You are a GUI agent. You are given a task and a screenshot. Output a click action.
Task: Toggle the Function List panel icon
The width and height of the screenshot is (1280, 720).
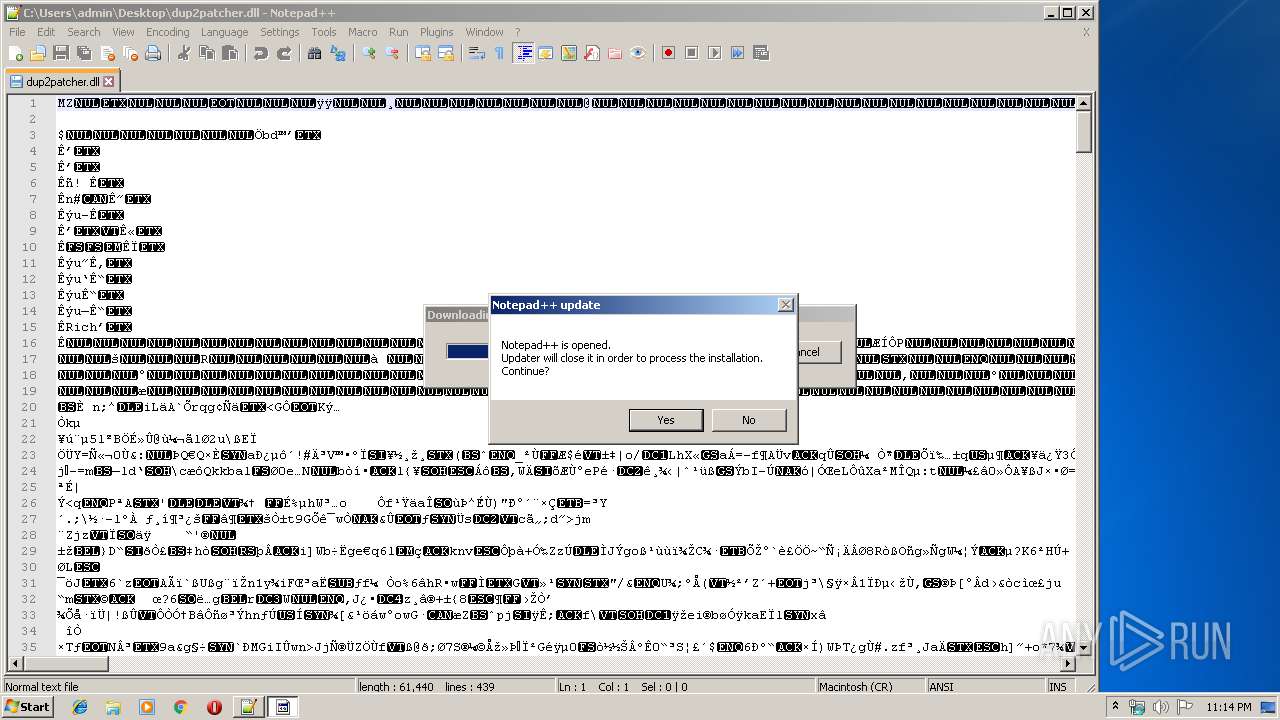click(592, 53)
